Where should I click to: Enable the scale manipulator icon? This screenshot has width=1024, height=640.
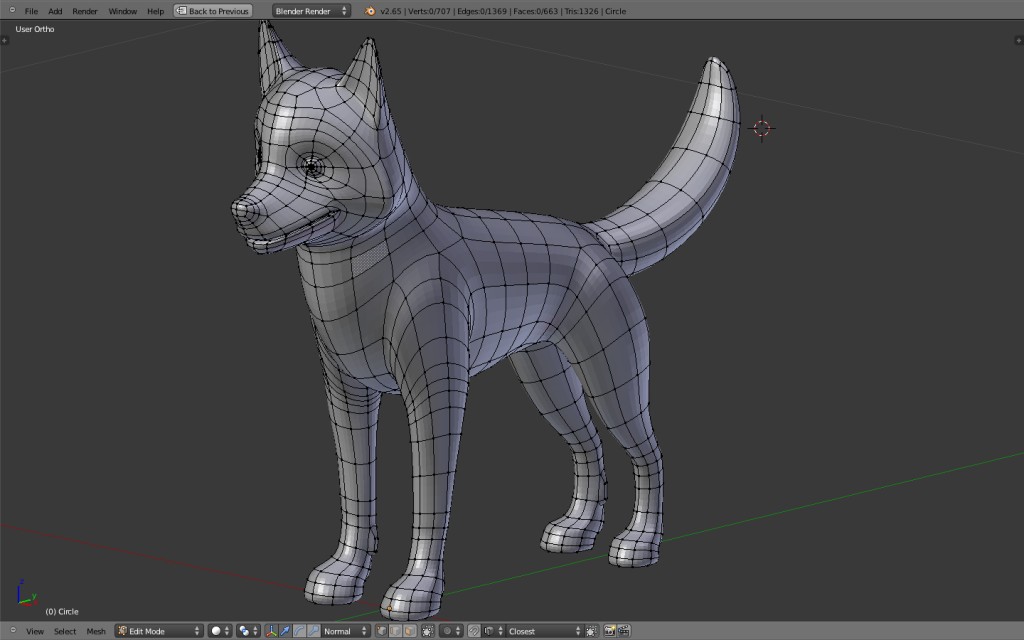pos(313,631)
